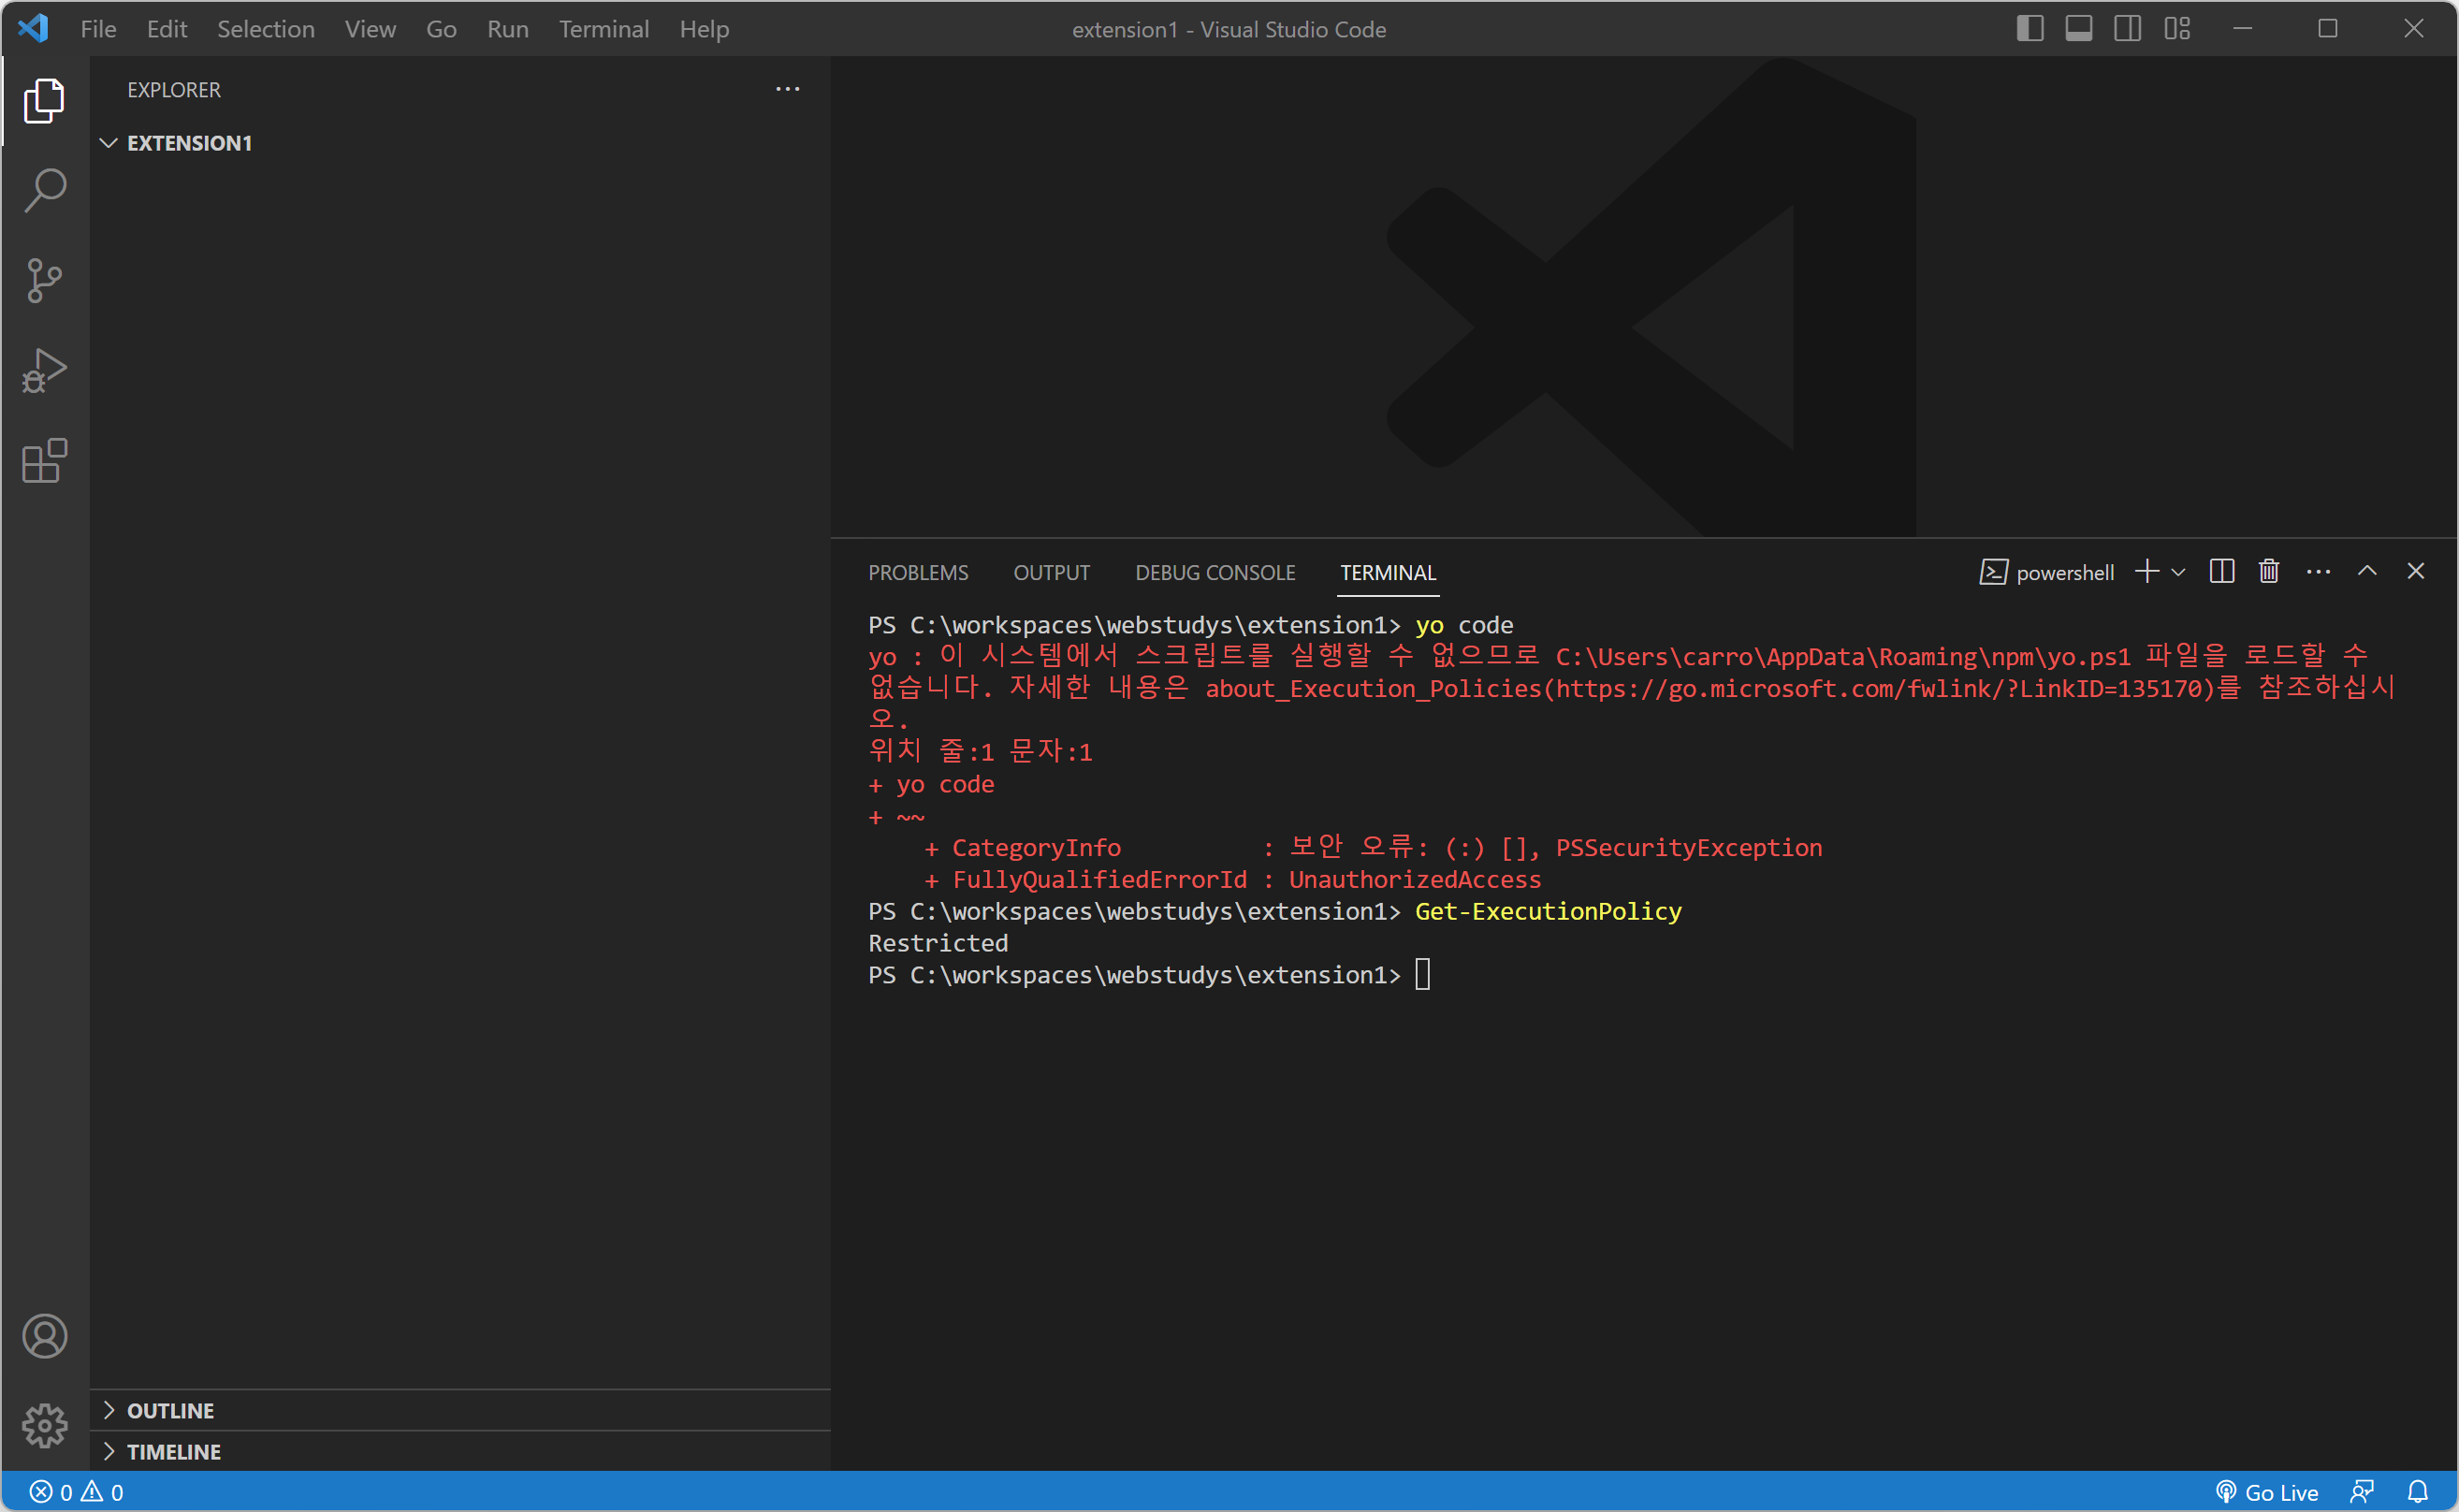The height and width of the screenshot is (1512, 2459).
Task: Toggle secondary side bar visibility
Action: [x=2127, y=29]
